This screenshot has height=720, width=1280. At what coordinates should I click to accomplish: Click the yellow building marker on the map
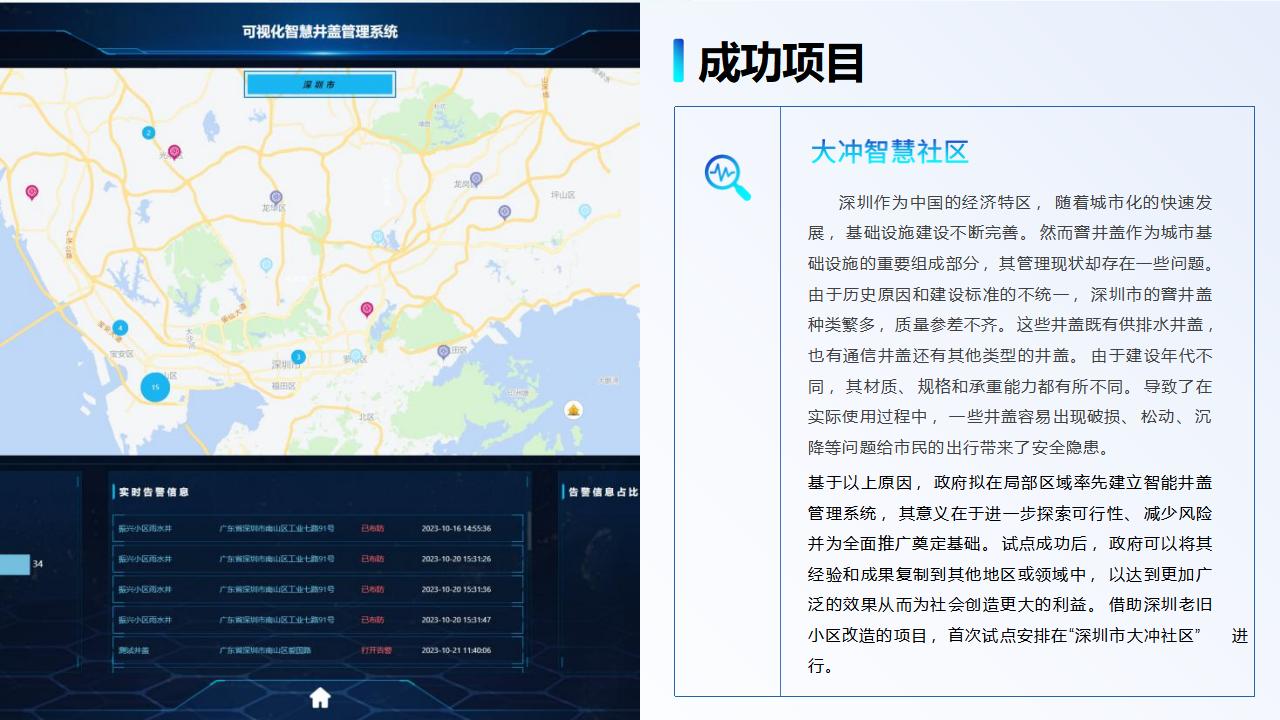pyautogui.click(x=573, y=409)
